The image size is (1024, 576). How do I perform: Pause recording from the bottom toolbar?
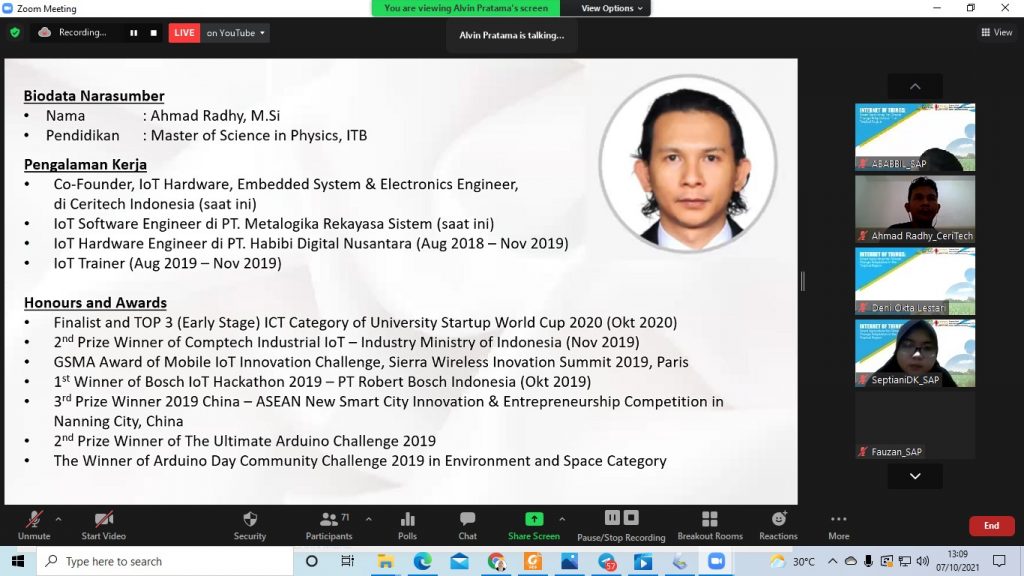[612, 518]
